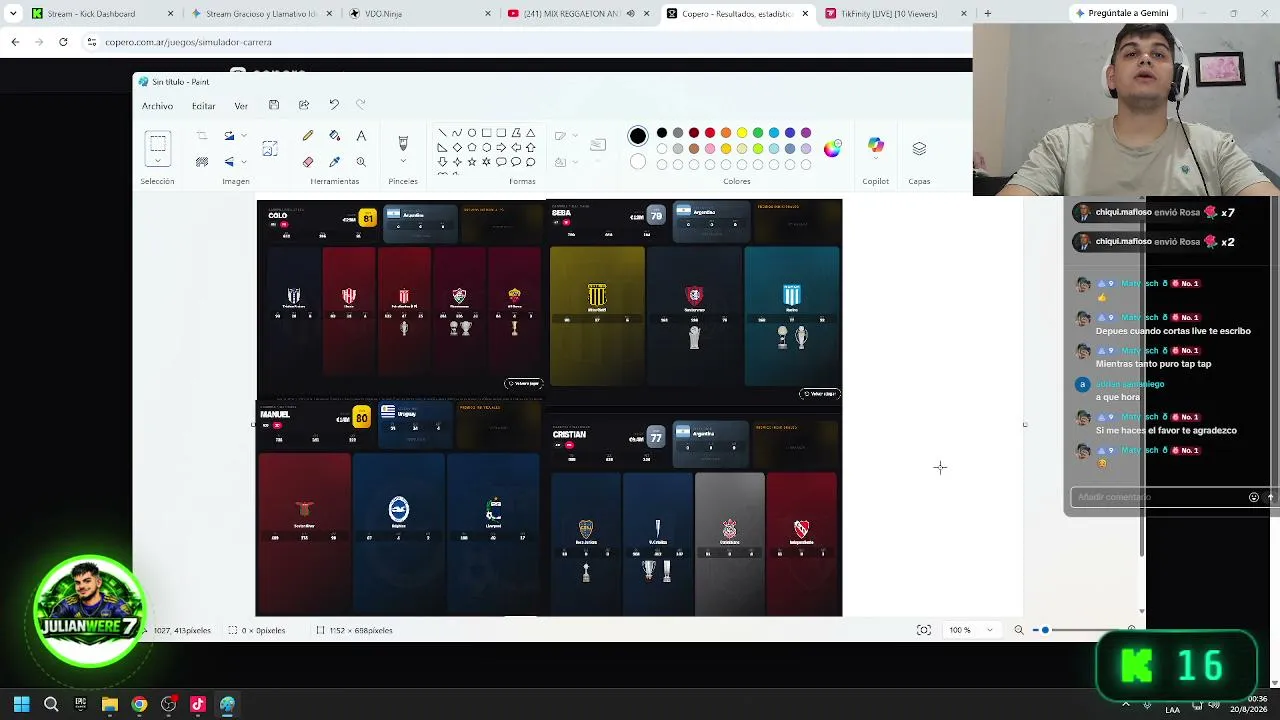Select the Pencil tool in Paint
Screen dimensions: 1280x720
(308, 136)
